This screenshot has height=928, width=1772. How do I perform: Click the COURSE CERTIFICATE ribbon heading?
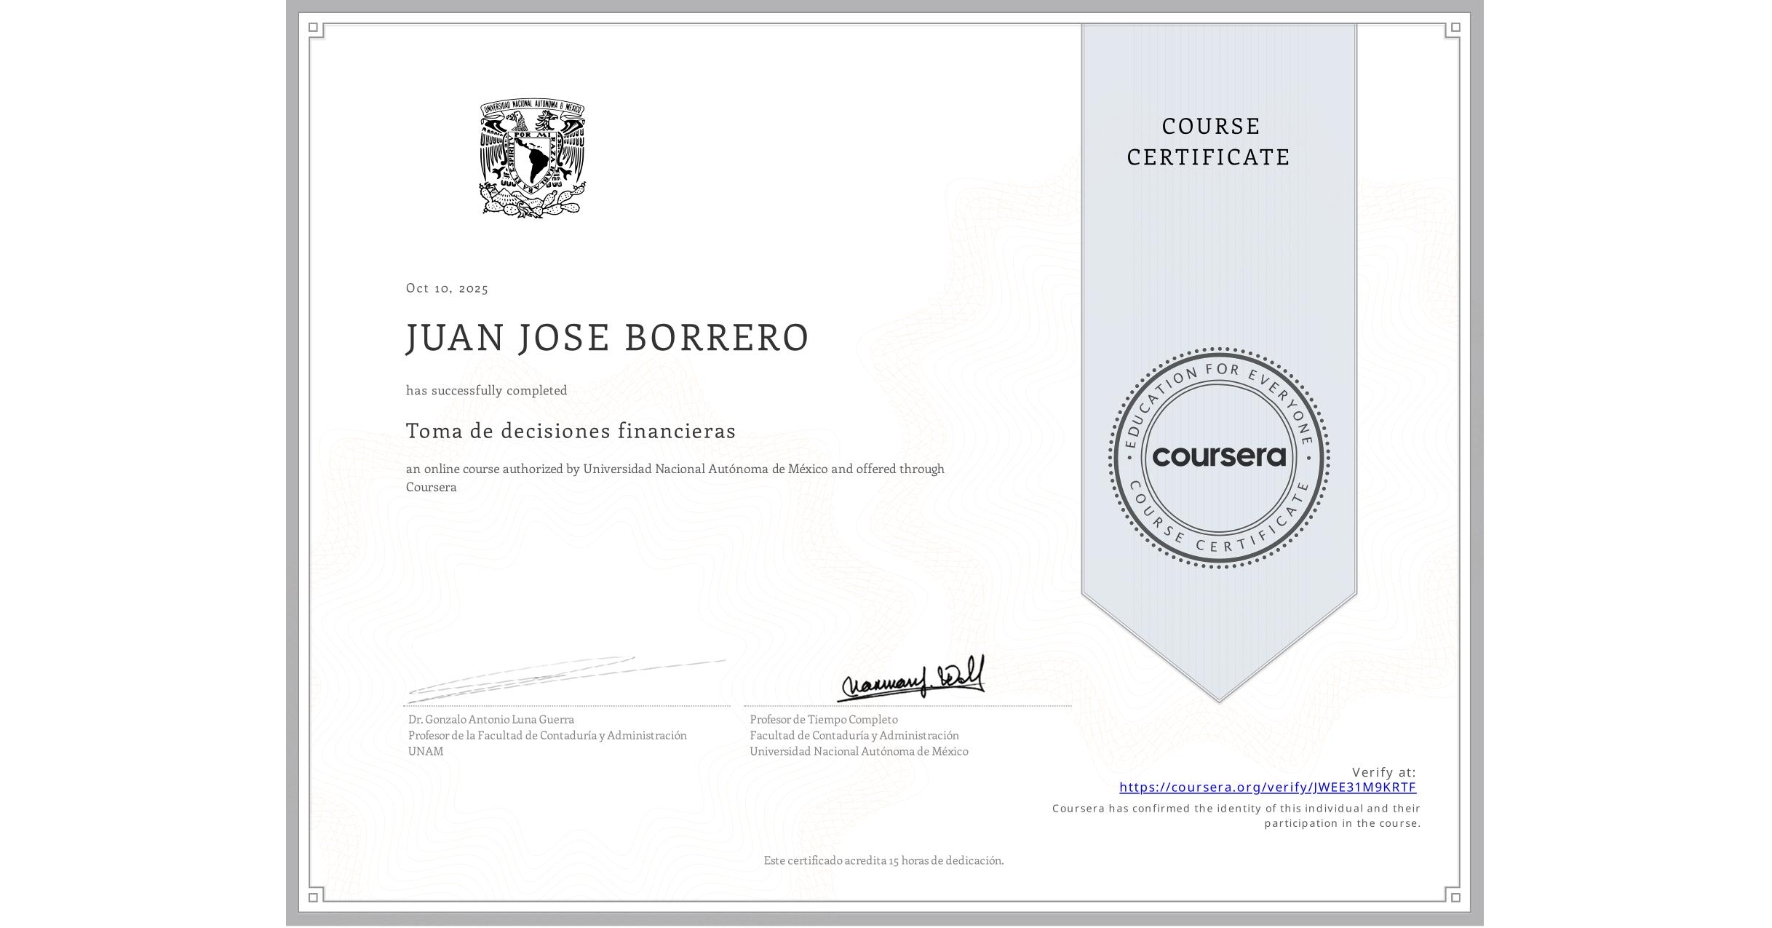pos(1209,141)
